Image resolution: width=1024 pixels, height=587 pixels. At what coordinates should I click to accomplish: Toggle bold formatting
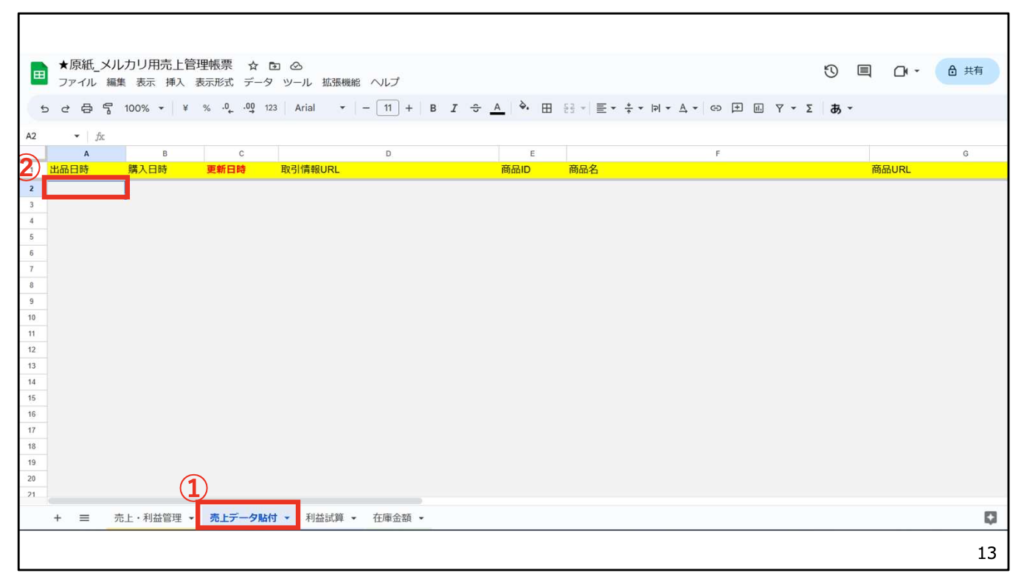click(433, 108)
